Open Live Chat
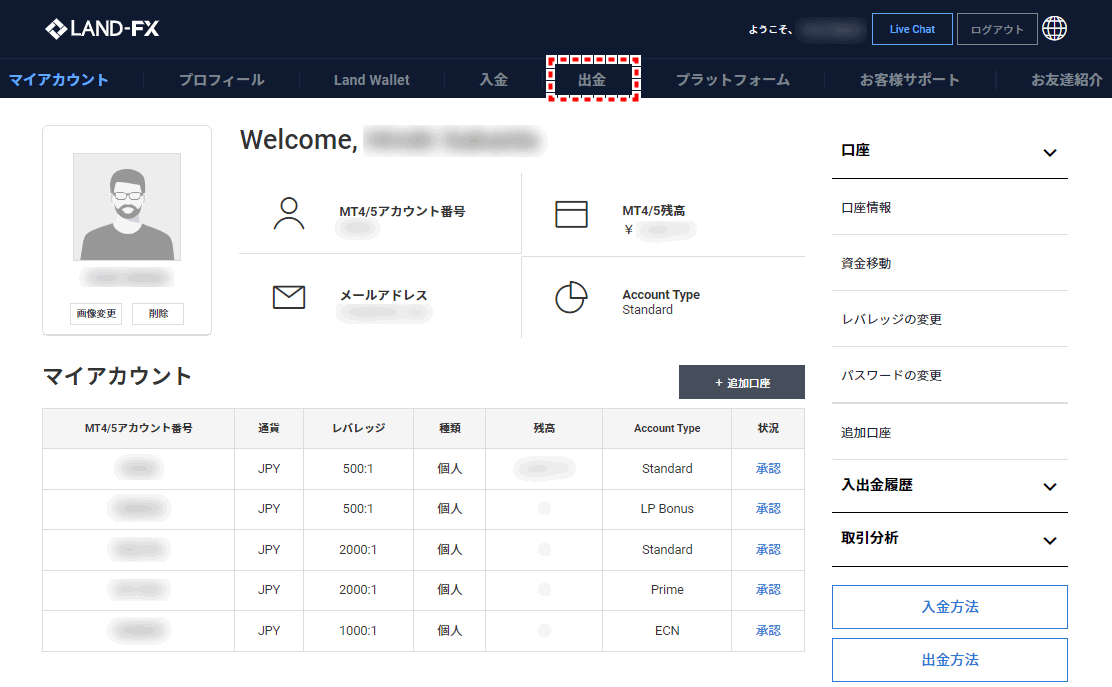 point(912,29)
